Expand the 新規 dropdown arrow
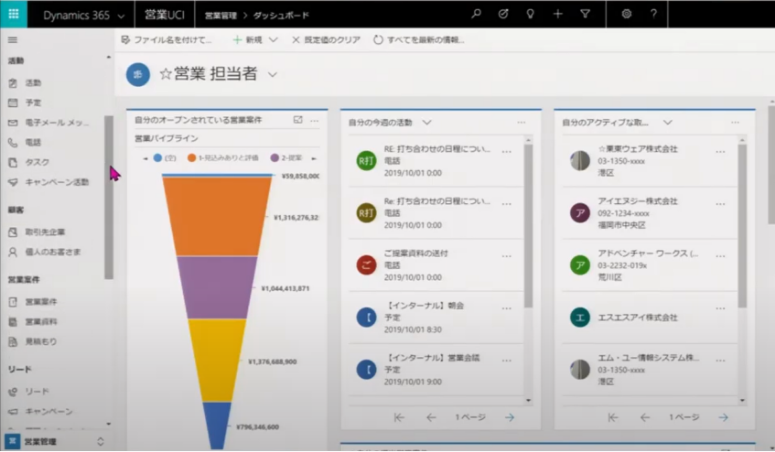 273,40
